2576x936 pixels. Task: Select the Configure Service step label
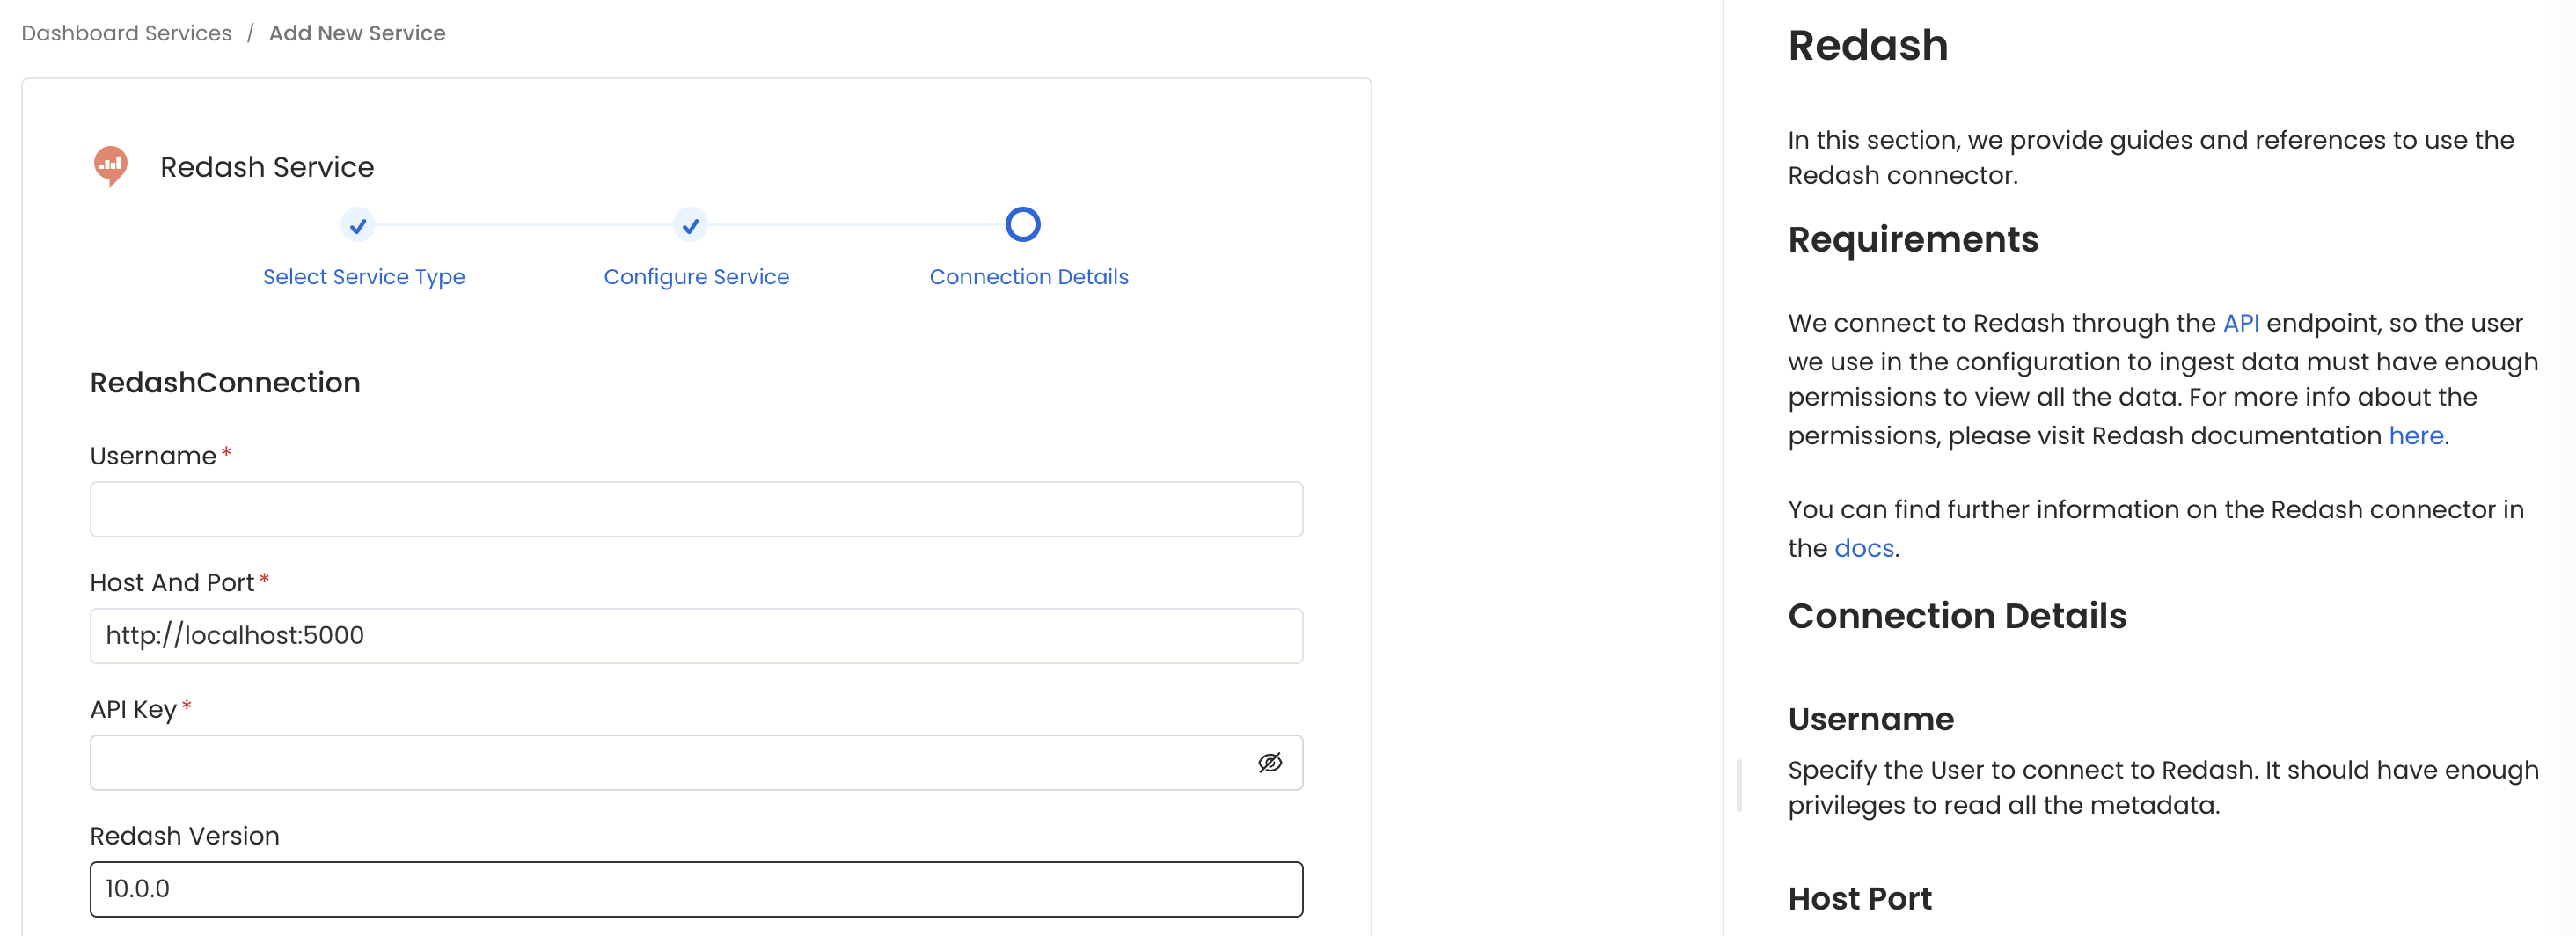click(x=696, y=277)
